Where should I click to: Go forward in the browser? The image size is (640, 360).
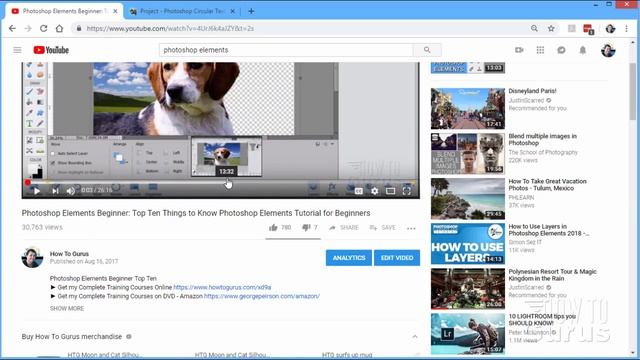(28, 28)
